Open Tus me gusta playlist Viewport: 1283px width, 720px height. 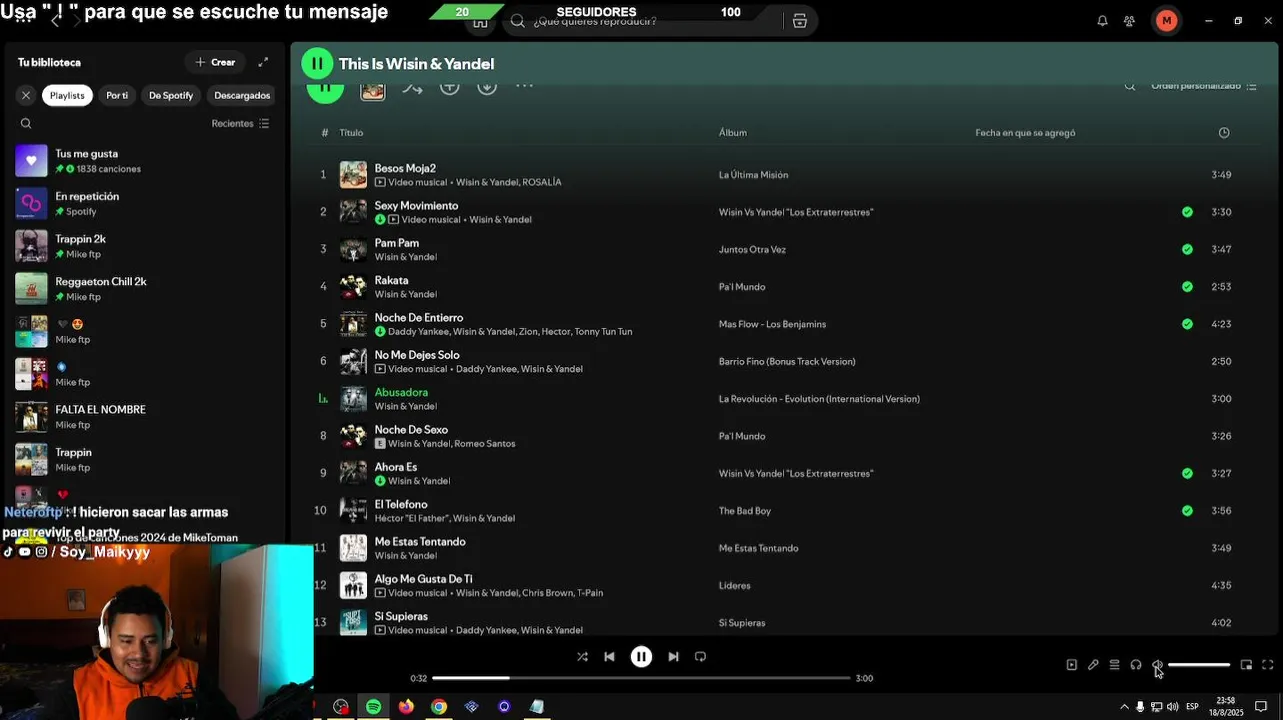coord(145,161)
